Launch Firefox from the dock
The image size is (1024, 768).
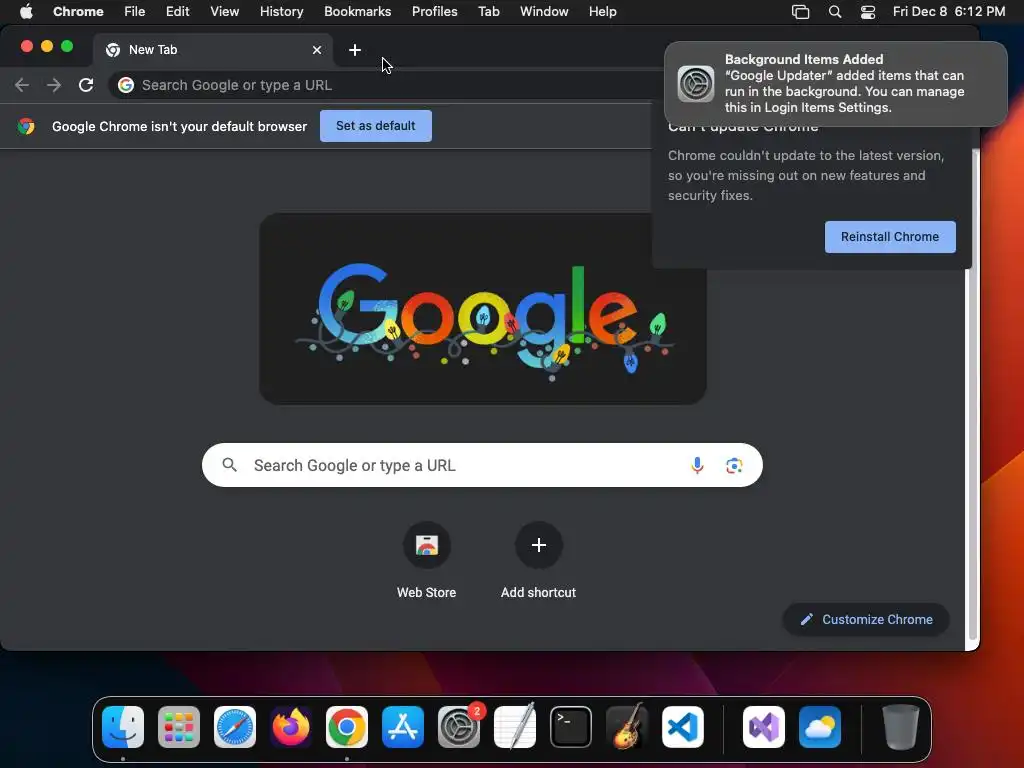(x=291, y=727)
